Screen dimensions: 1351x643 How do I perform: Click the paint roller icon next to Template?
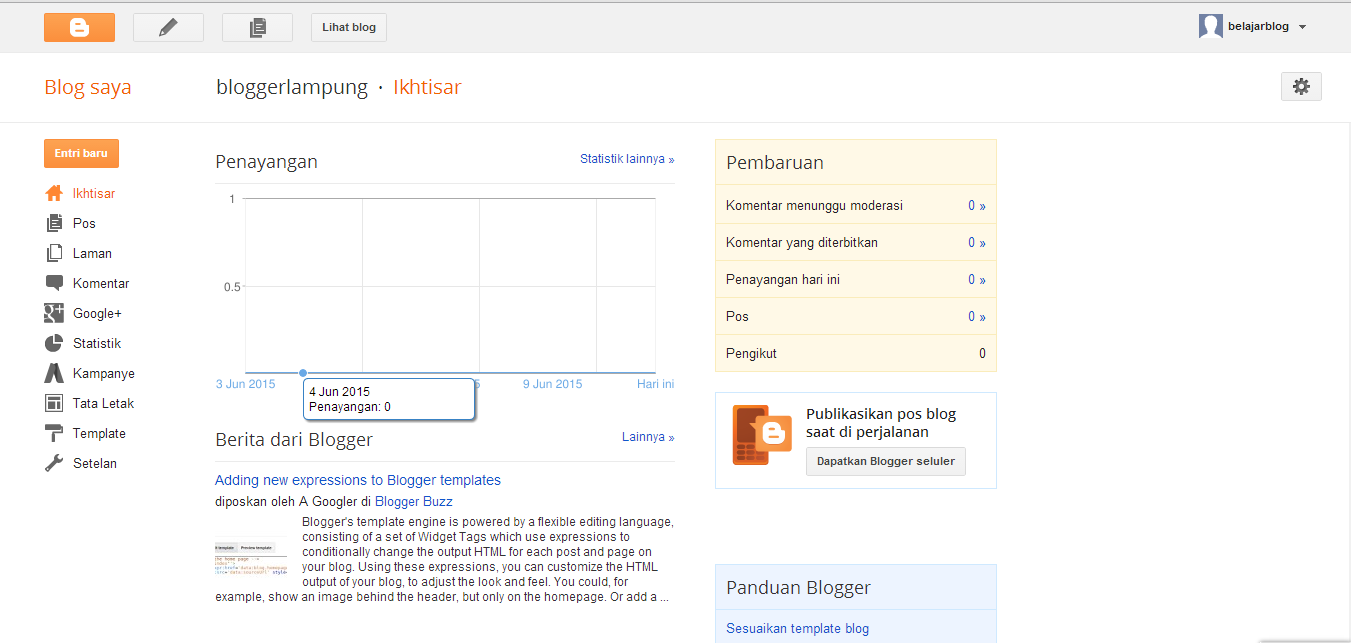[54, 433]
